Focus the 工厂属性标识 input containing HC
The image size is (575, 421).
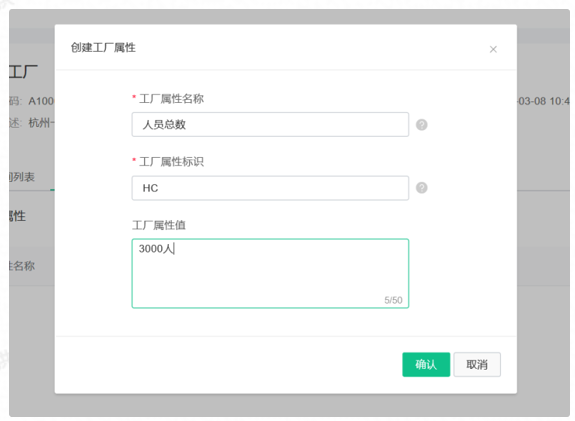pyautogui.click(x=270, y=188)
